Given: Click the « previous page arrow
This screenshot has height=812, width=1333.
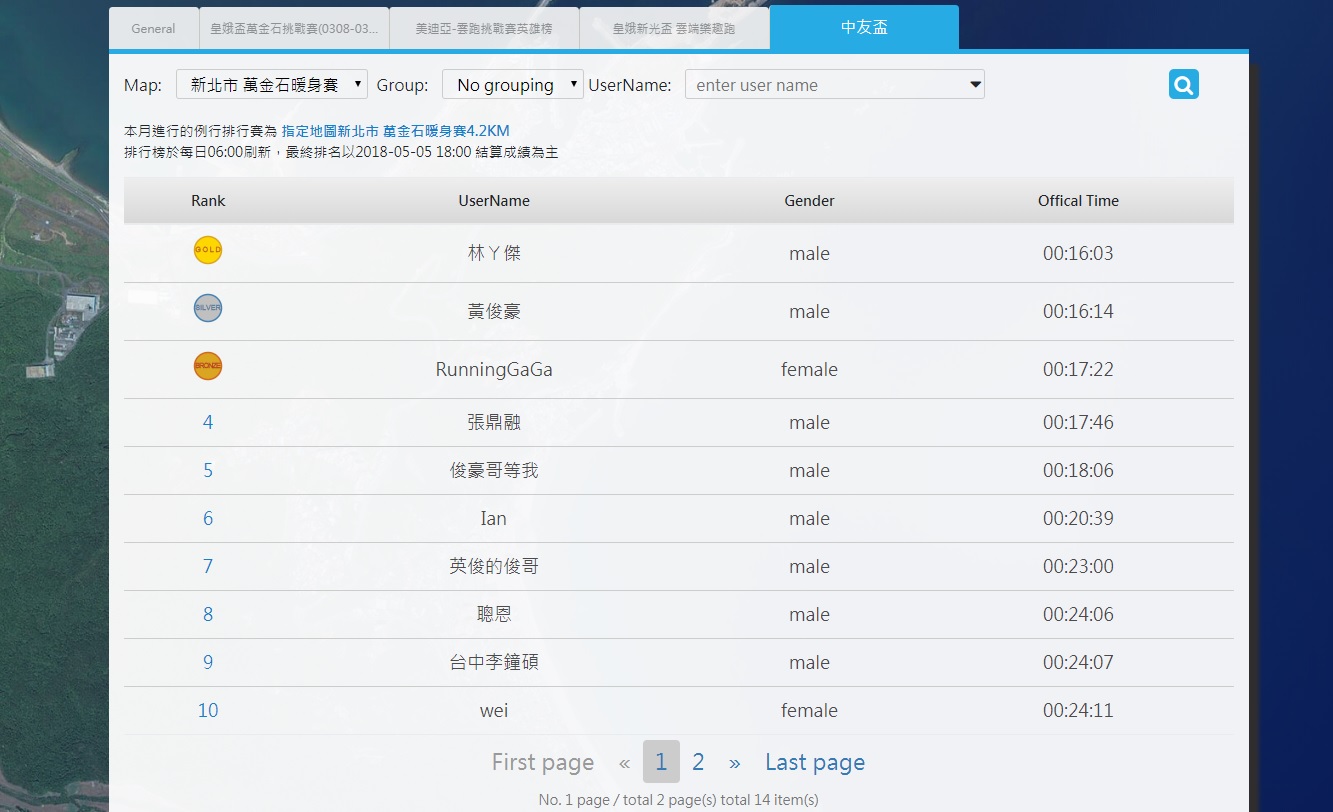Looking at the screenshot, I should 624,763.
